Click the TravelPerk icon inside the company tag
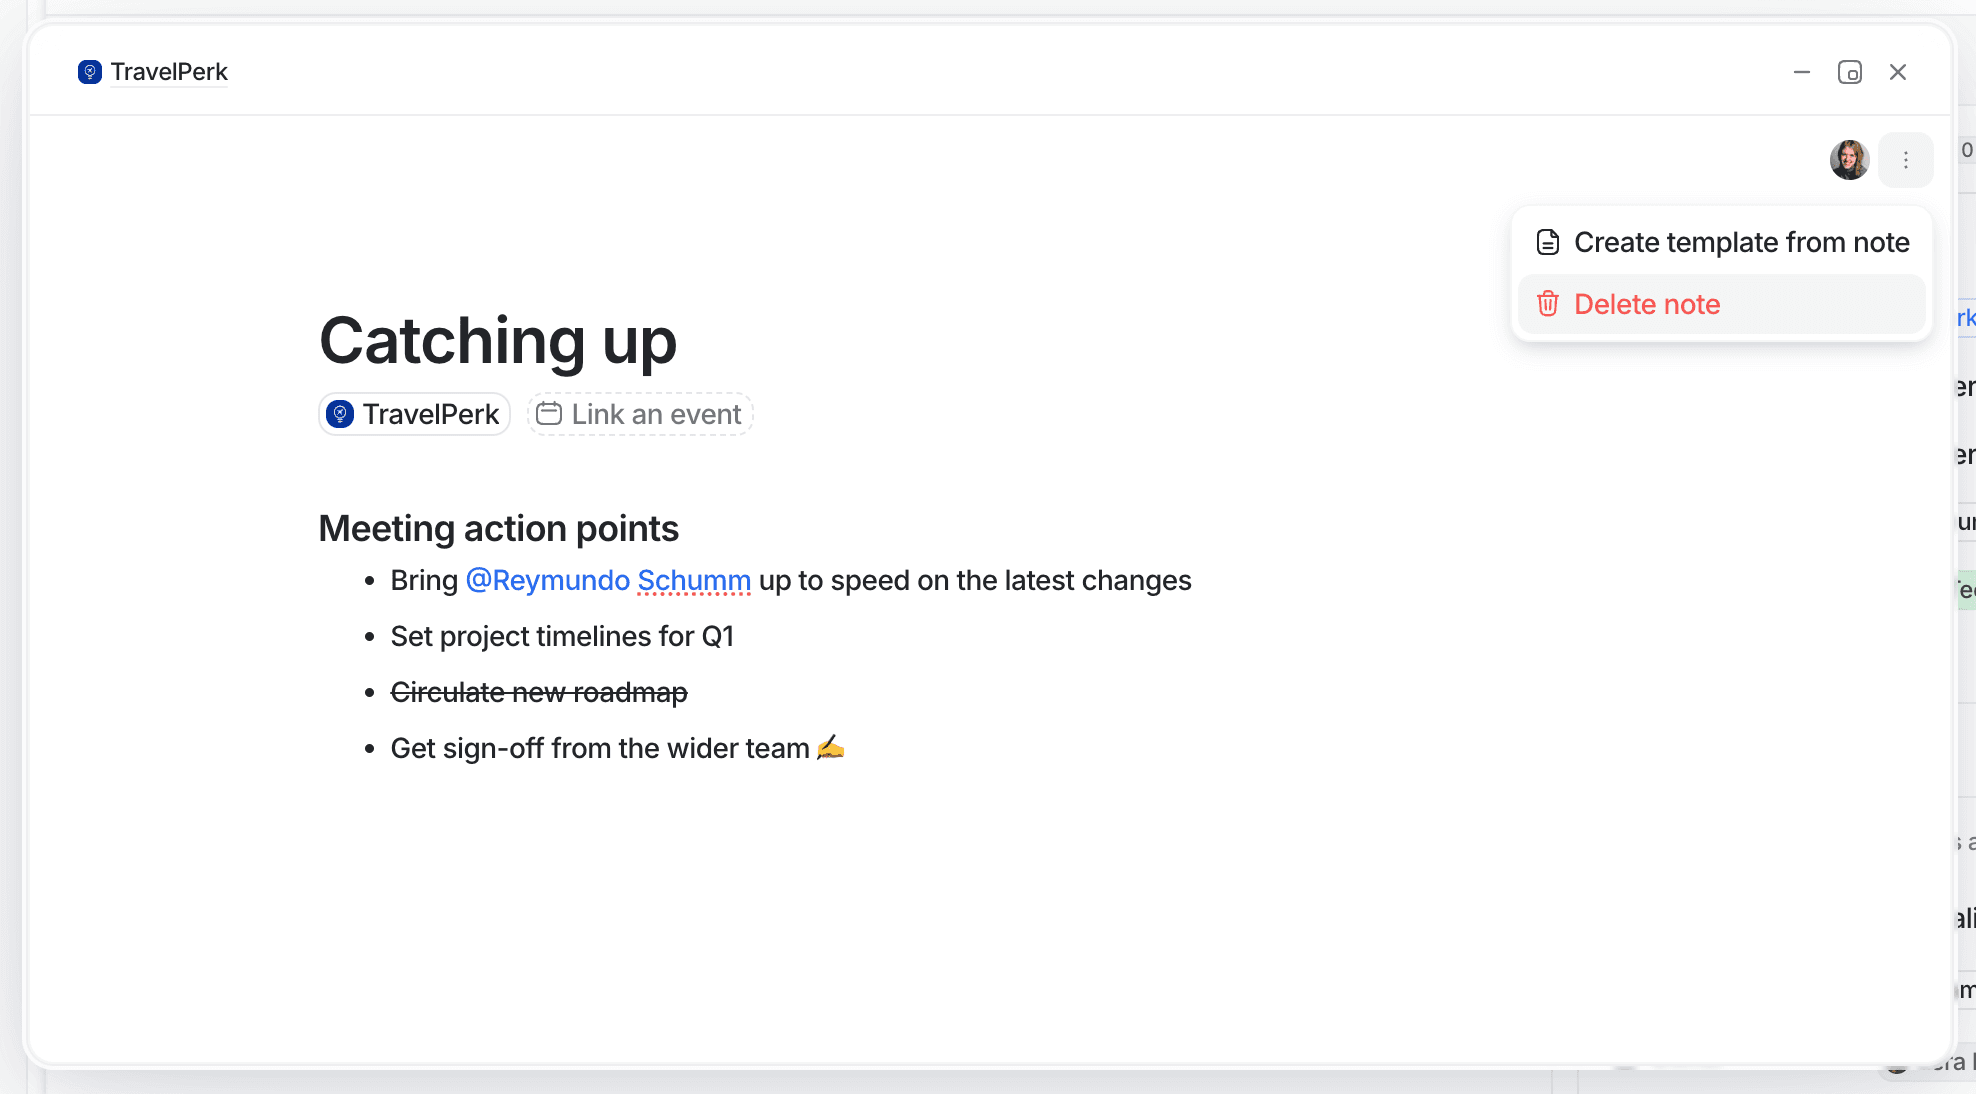Viewport: 1976px width, 1094px height. click(340, 414)
